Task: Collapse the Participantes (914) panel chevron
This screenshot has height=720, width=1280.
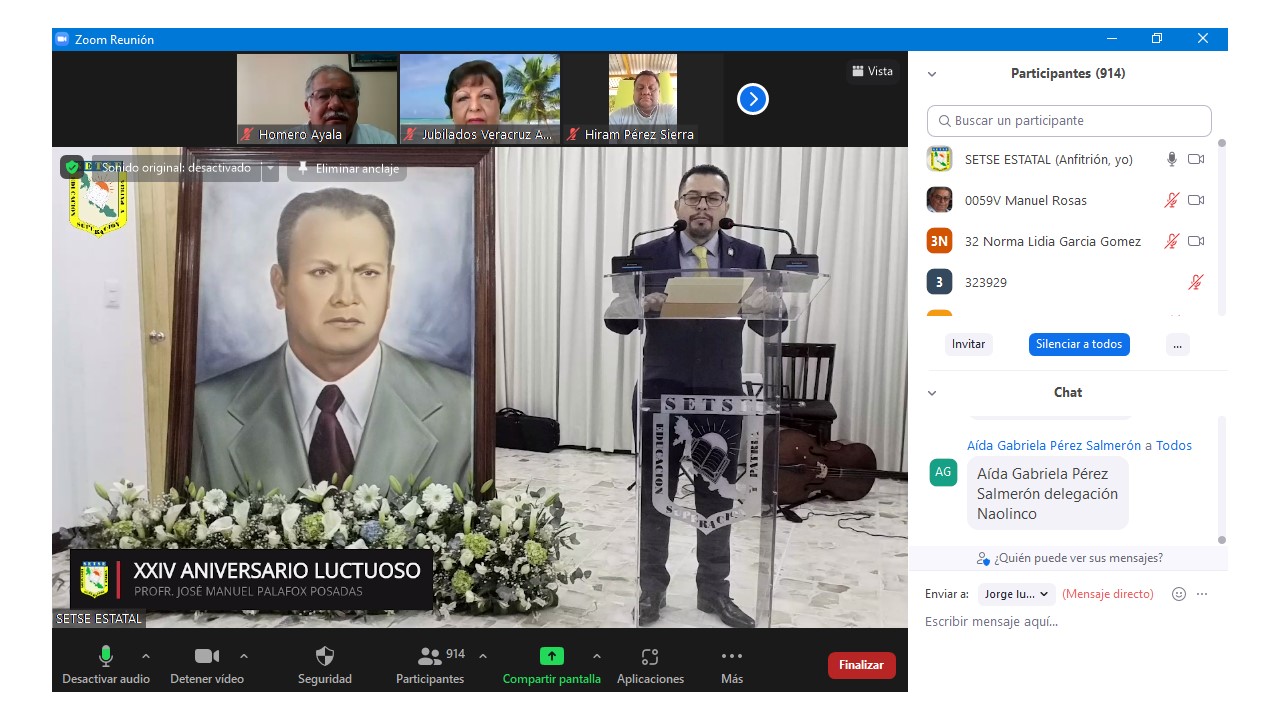Action: click(x=932, y=74)
